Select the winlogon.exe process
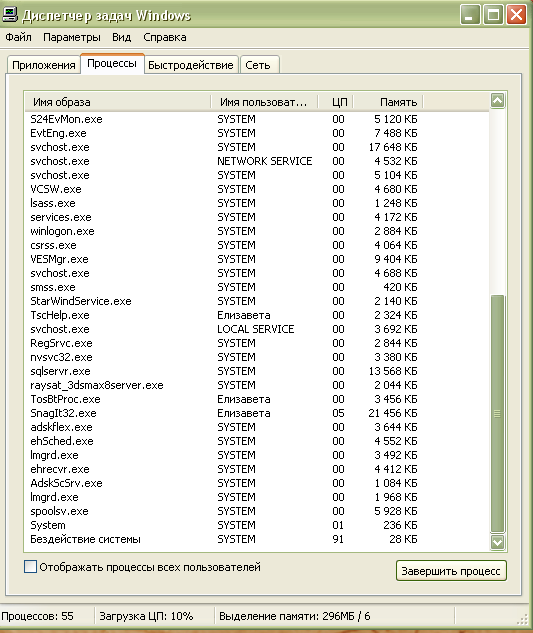Viewport: 533px width, 633px height. coord(257,231)
